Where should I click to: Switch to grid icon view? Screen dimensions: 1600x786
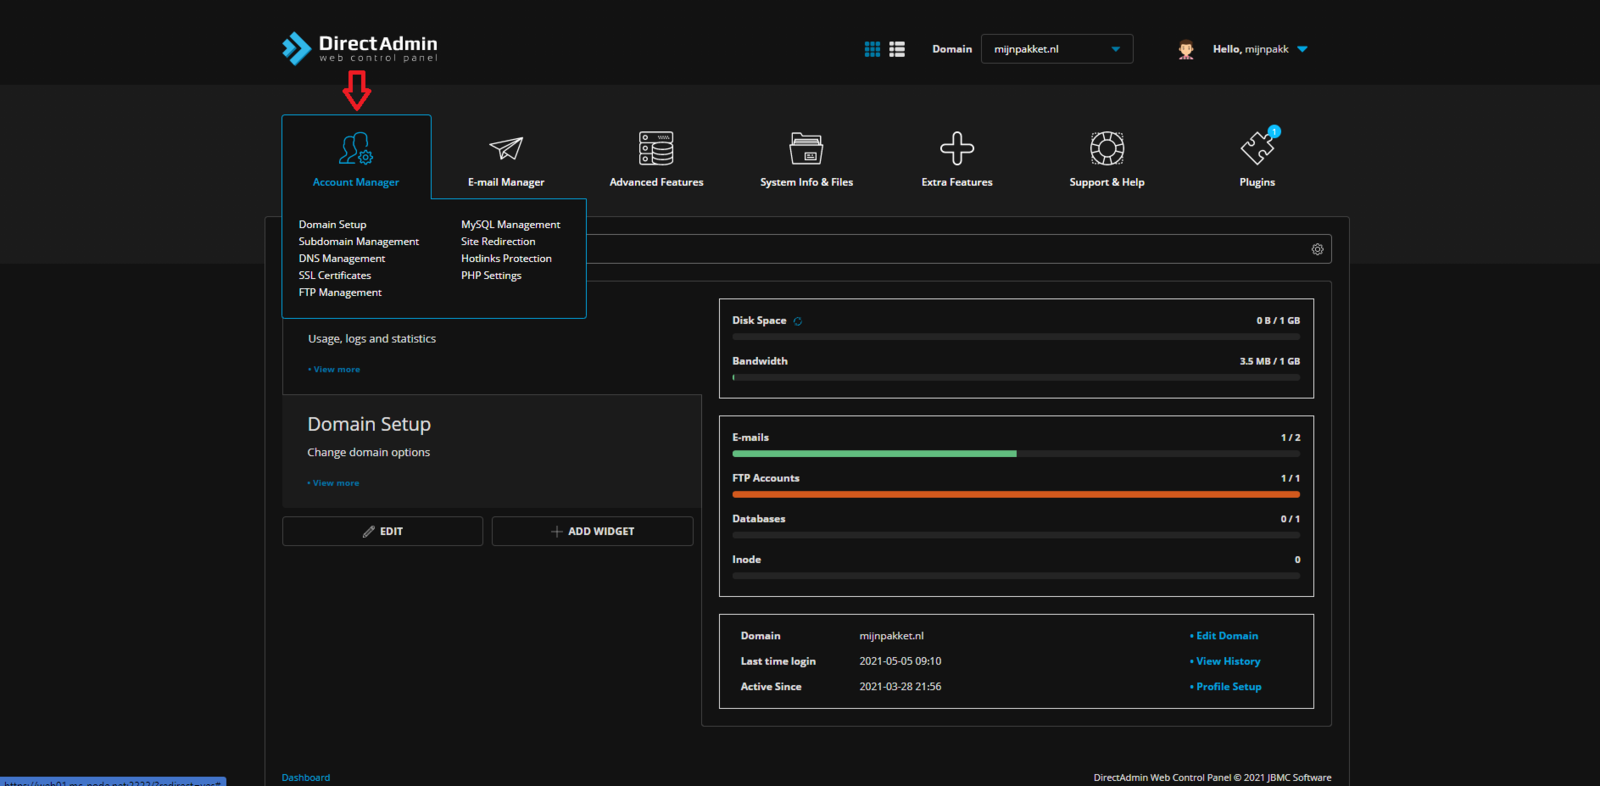872,49
